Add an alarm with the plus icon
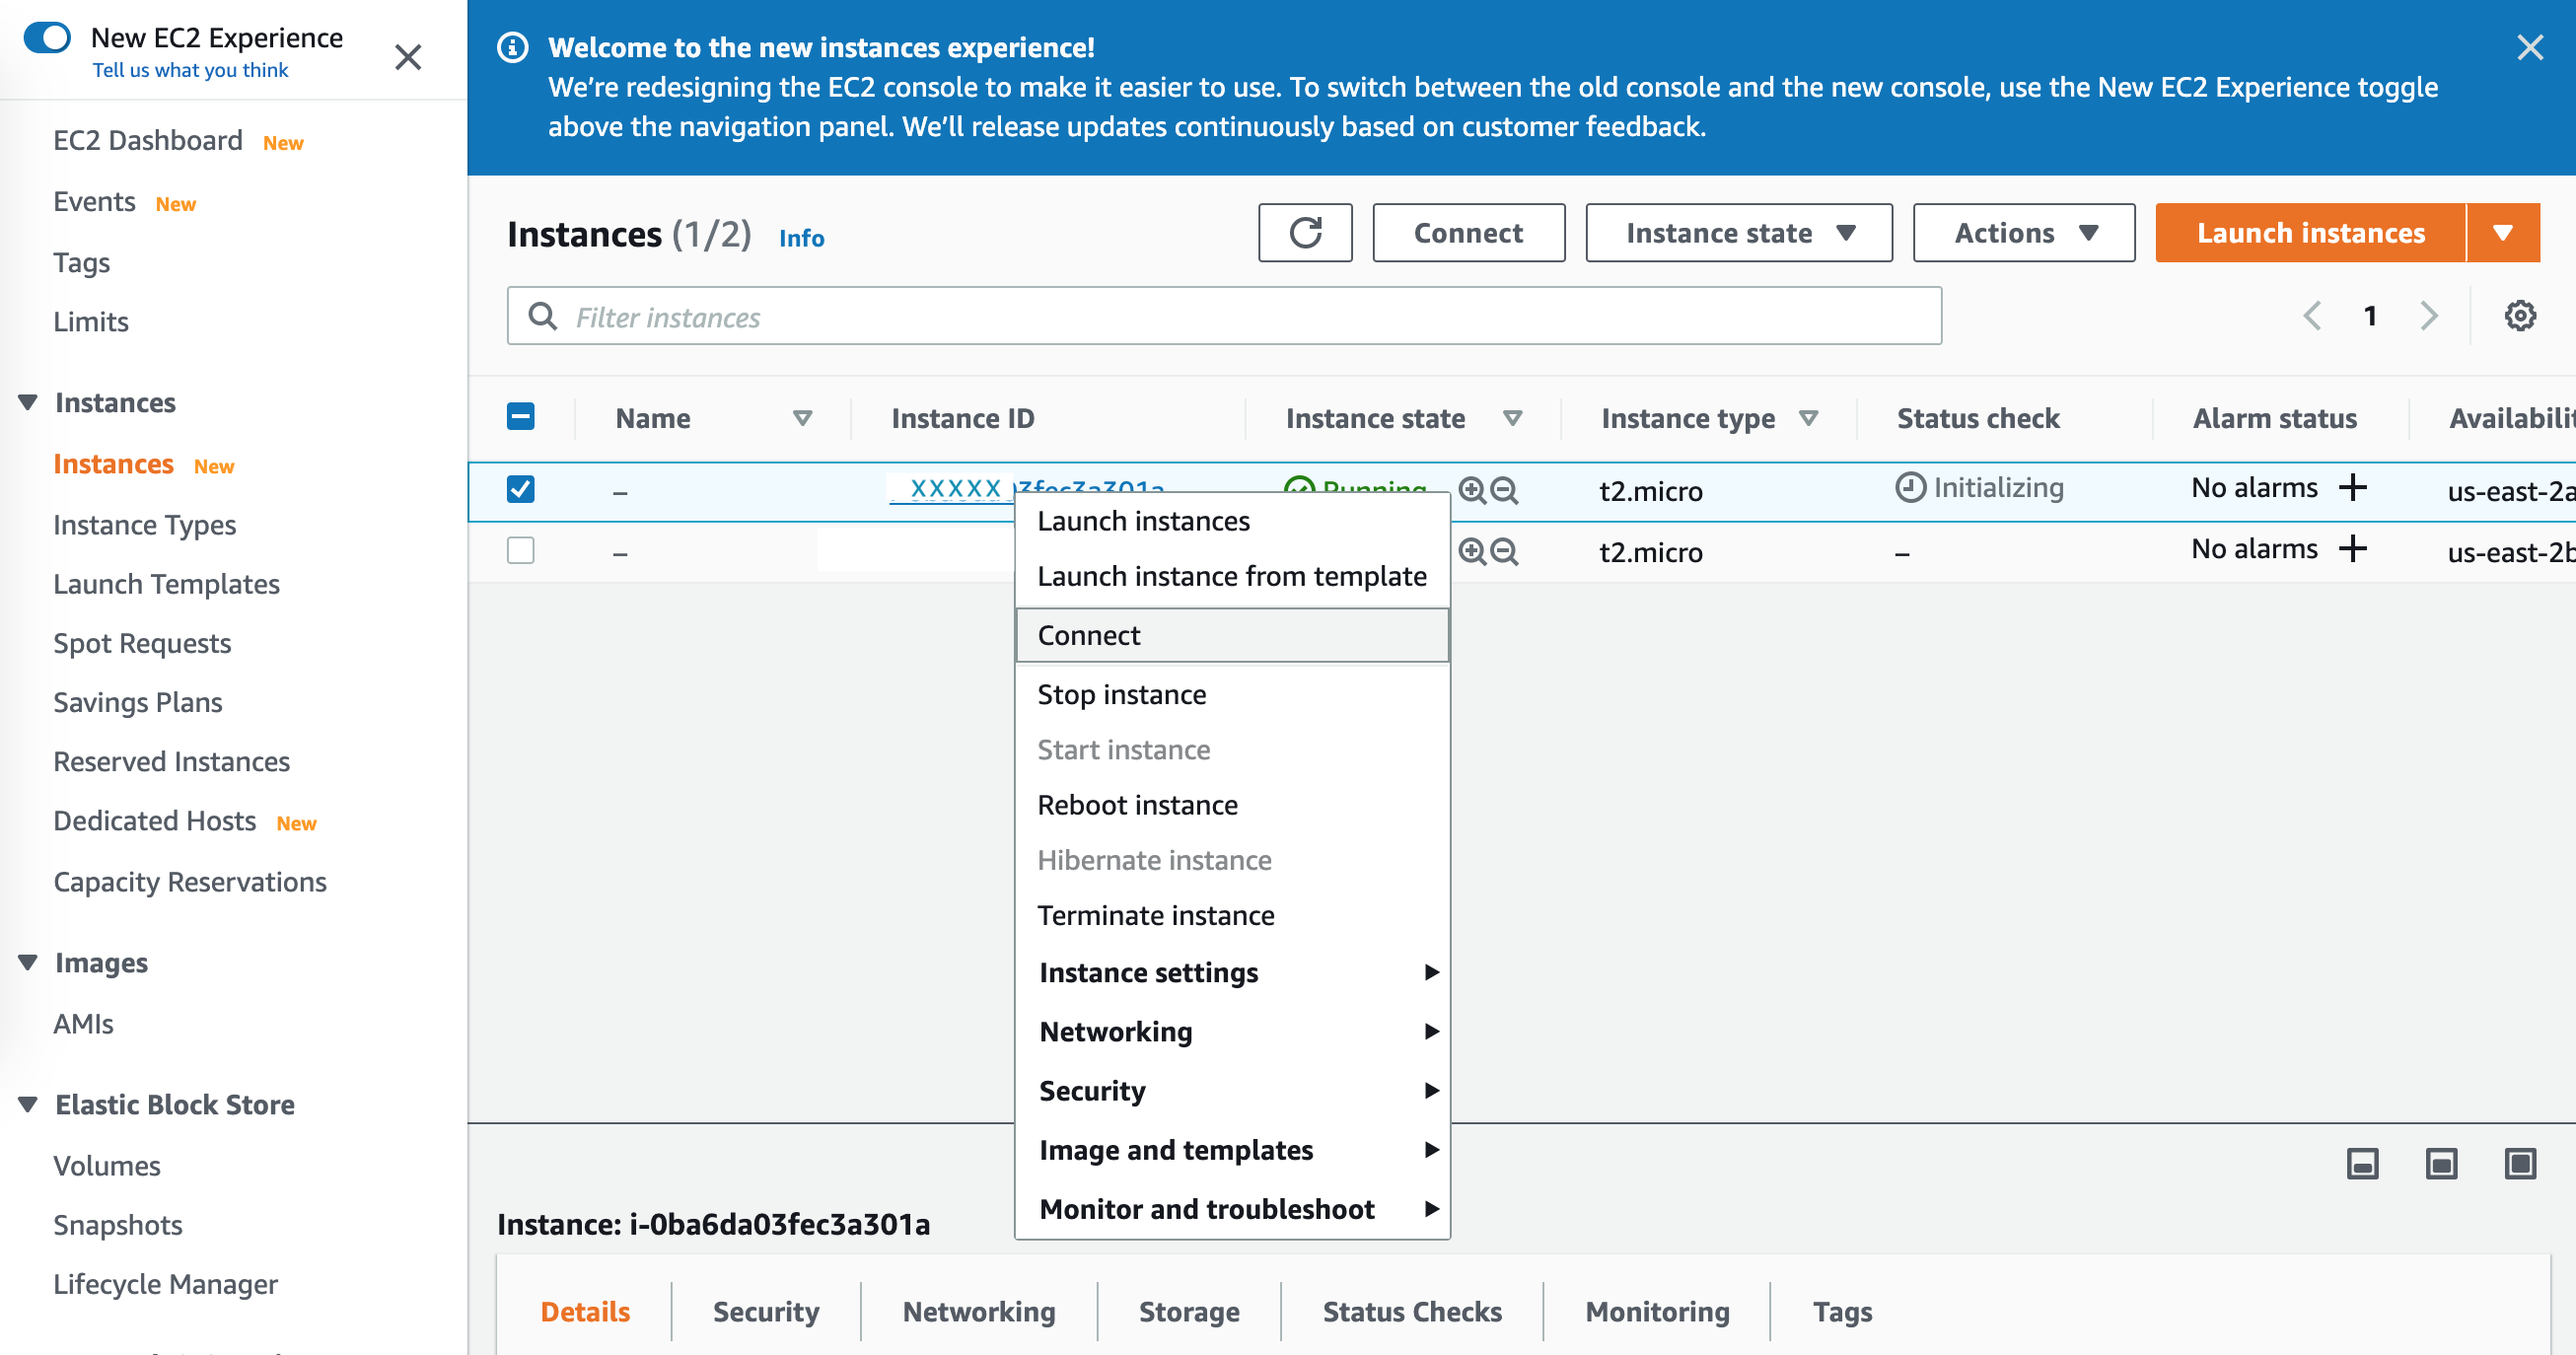The width and height of the screenshot is (2576, 1355). coord(2353,488)
